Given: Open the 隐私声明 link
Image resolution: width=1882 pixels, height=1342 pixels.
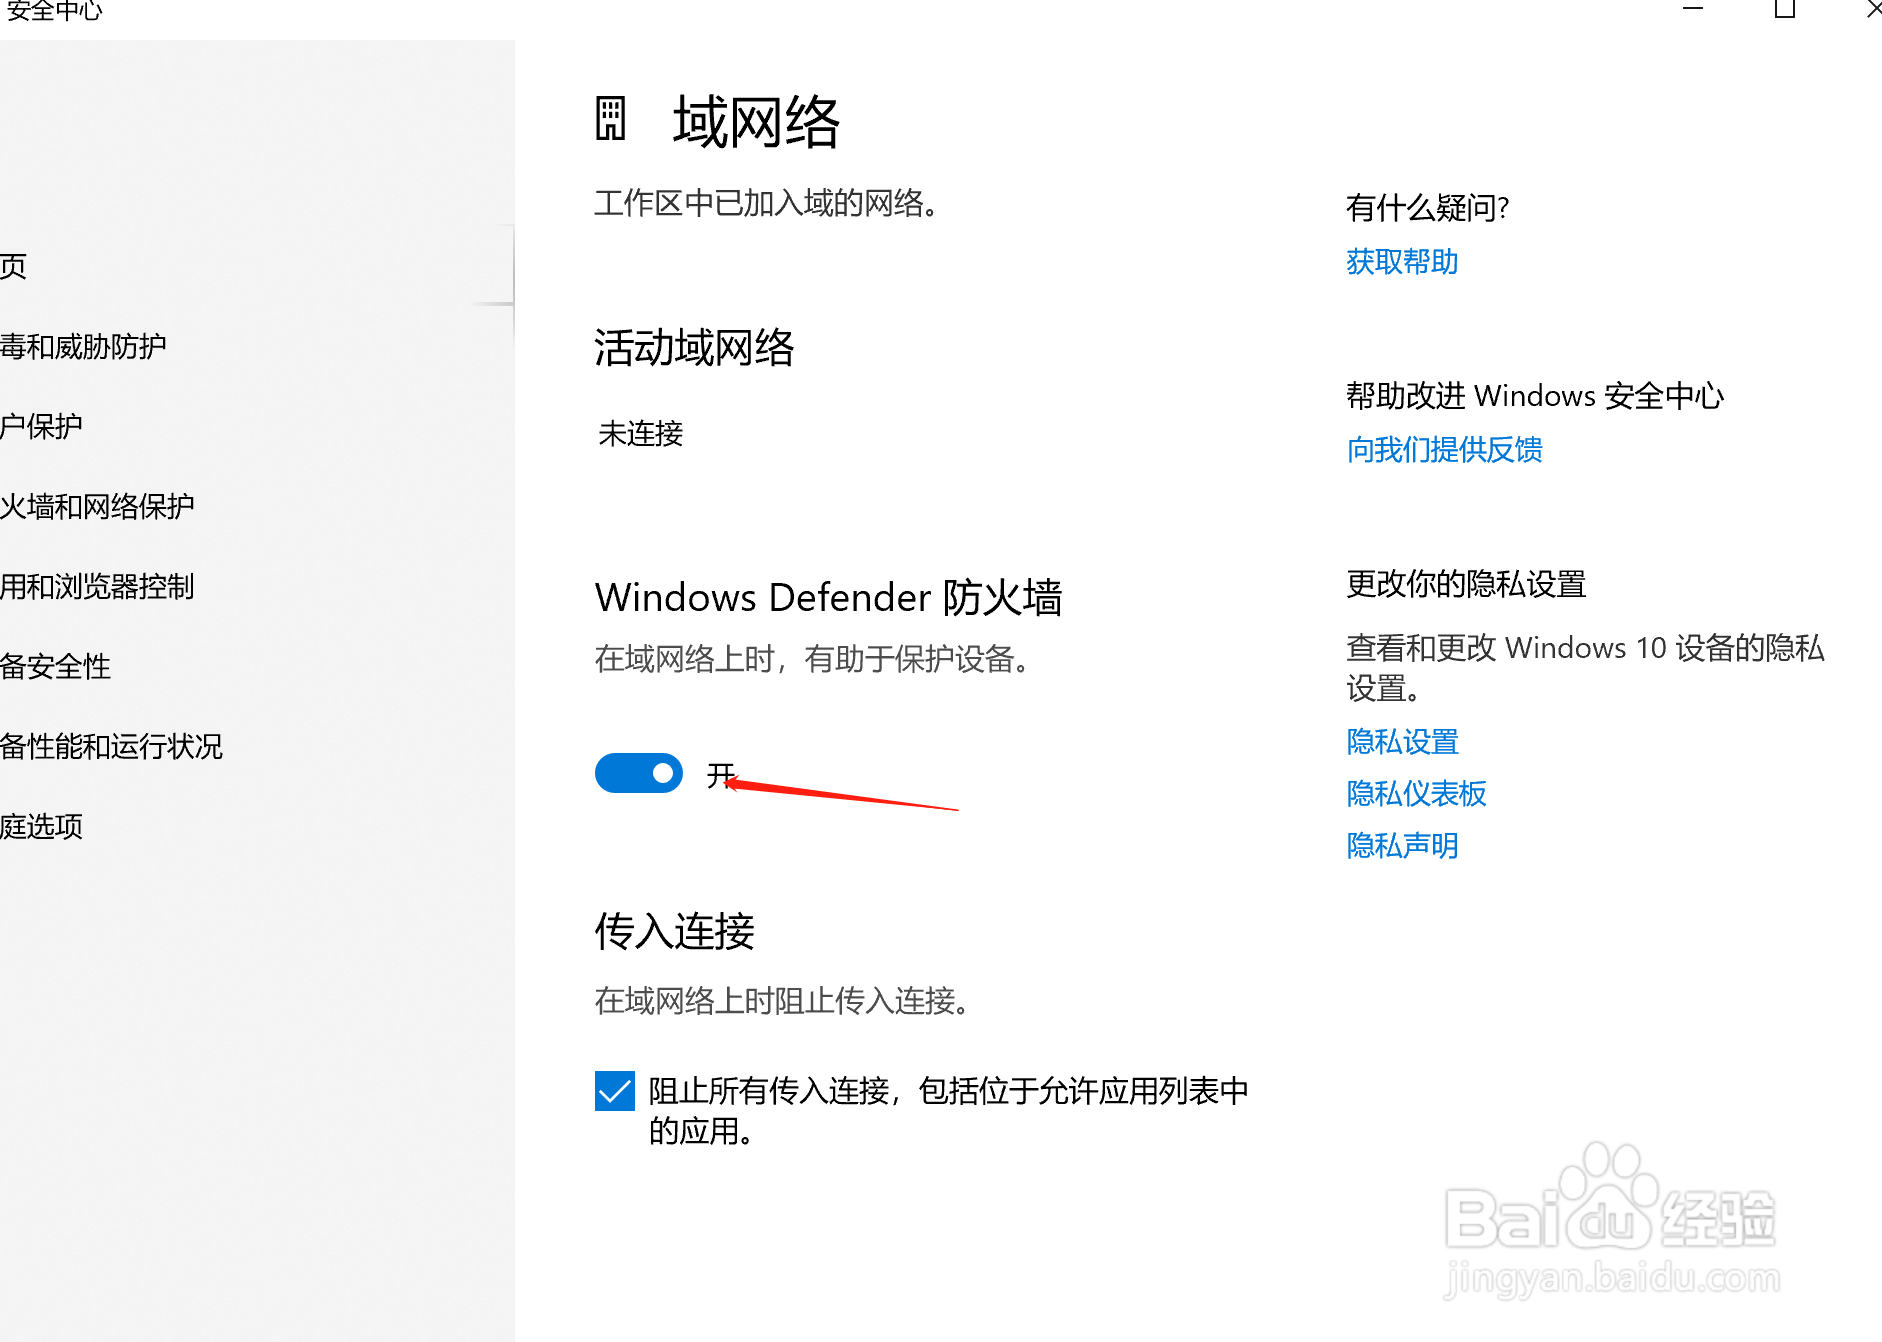Looking at the screenshot, I should (x=1402, y=846).
